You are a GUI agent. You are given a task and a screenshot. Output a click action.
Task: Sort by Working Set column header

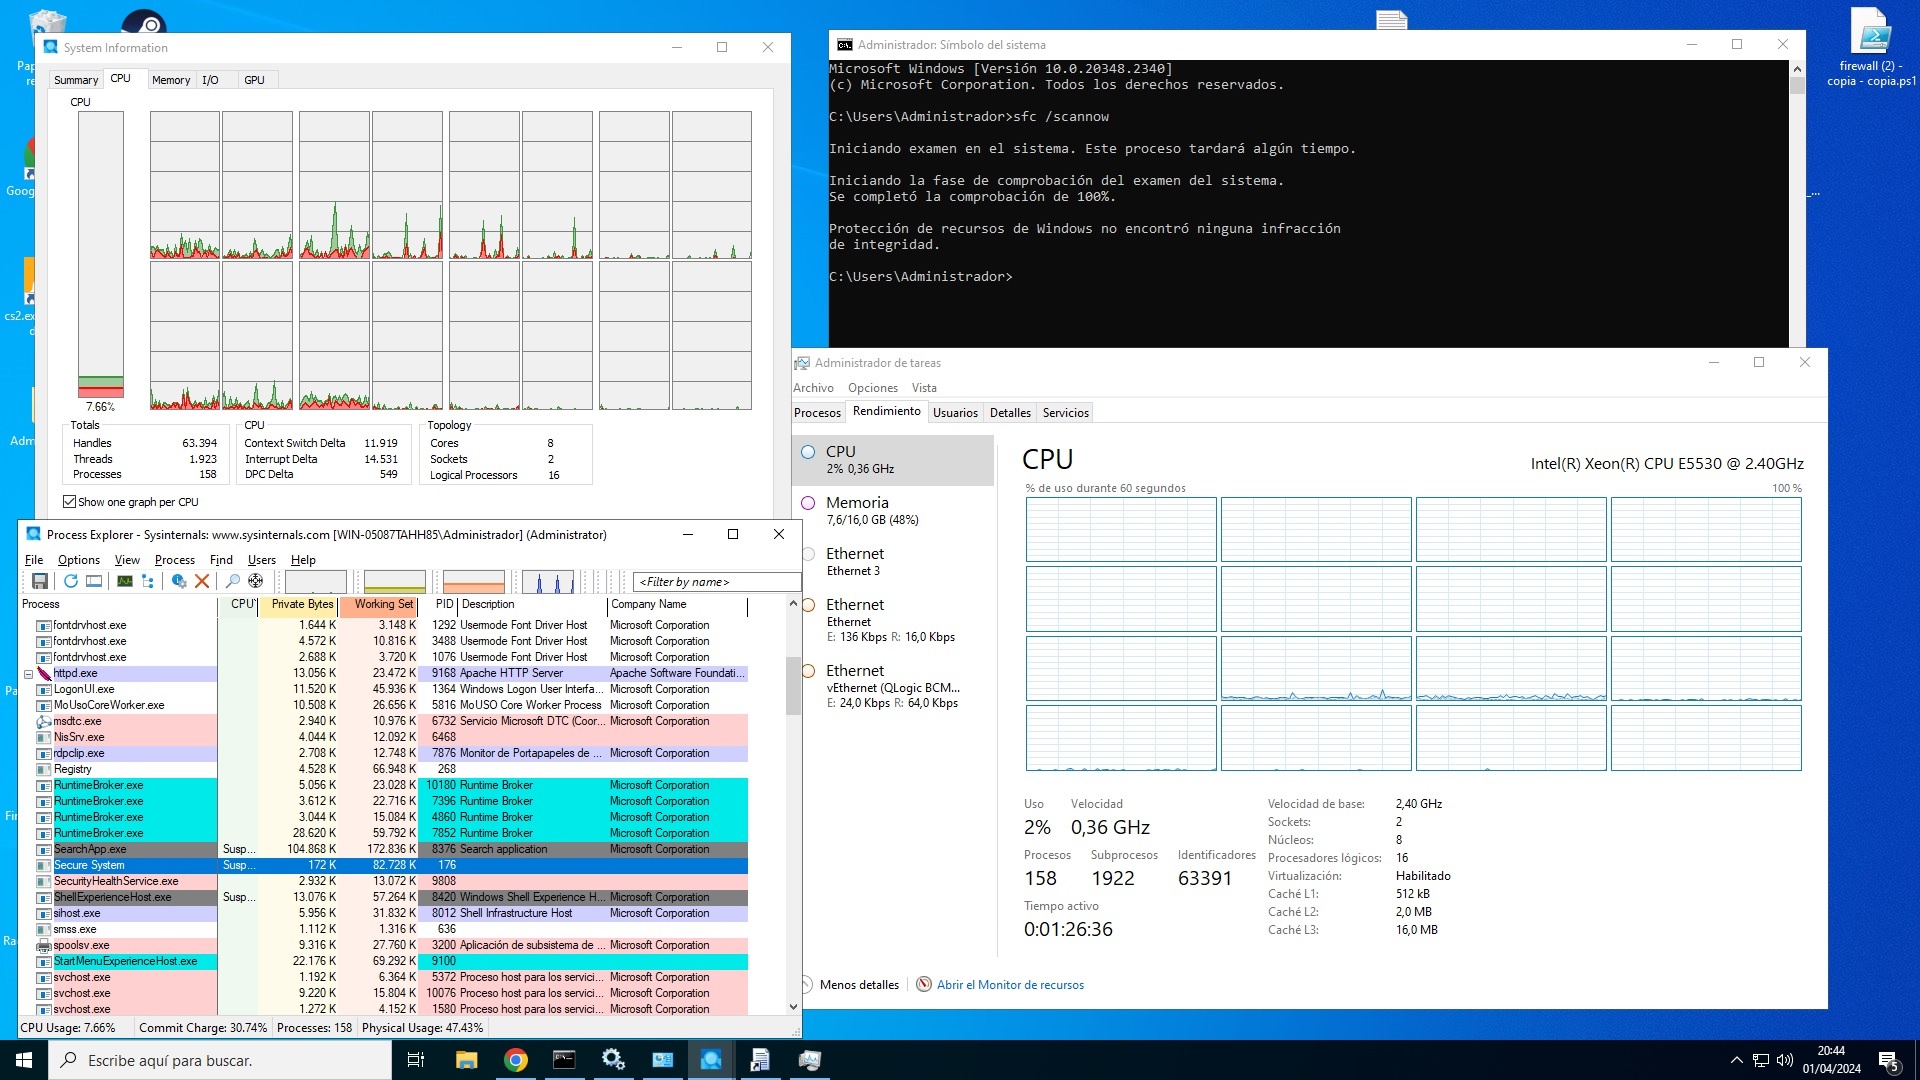(x=379, y=604)
